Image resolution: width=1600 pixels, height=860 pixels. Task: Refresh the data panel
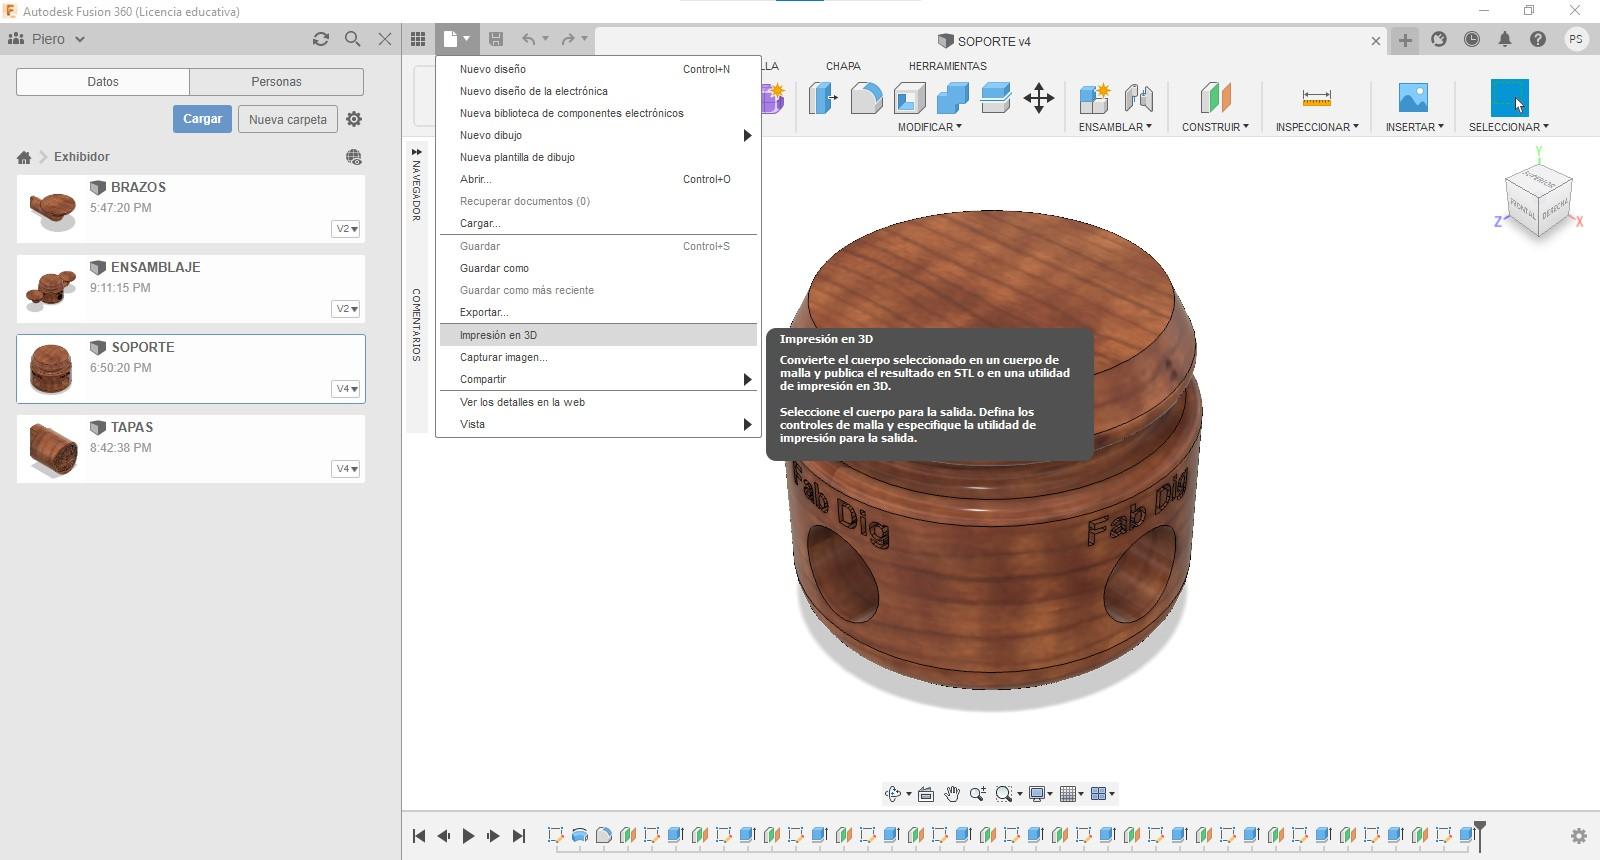(321, 39)
